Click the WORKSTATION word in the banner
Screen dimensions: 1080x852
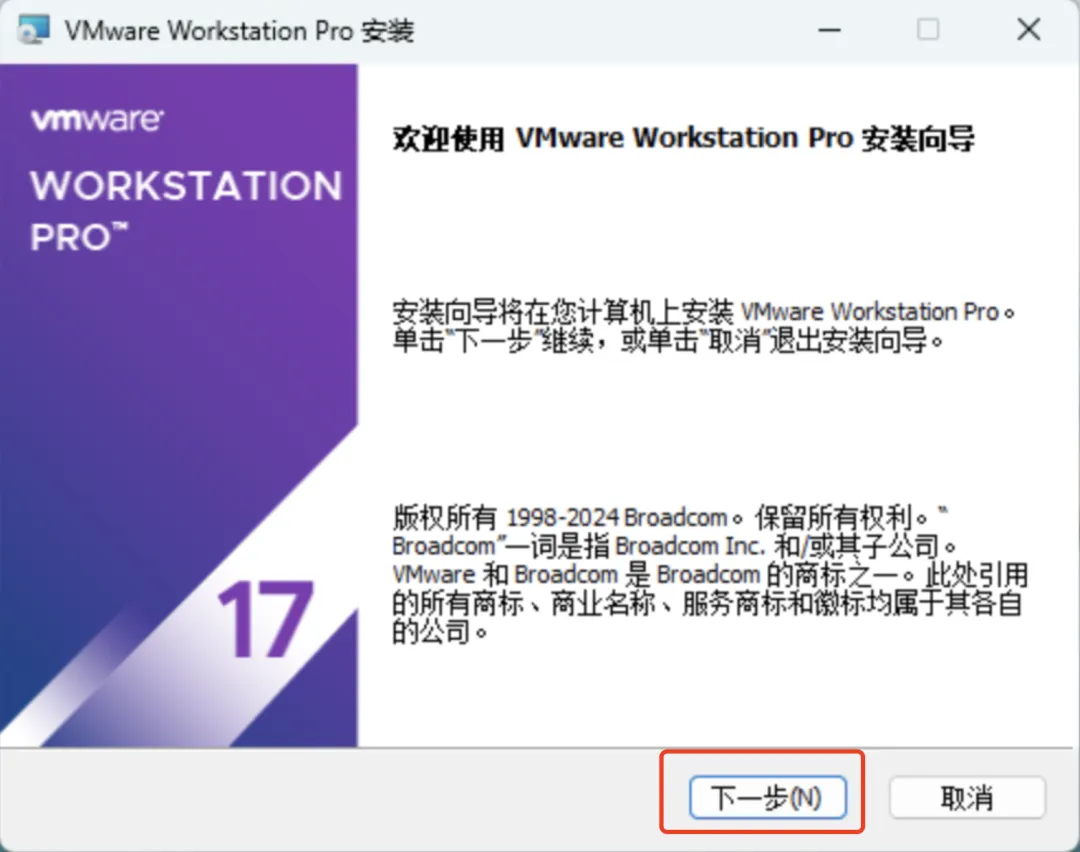pyautogui.click(x=186, y=186)
